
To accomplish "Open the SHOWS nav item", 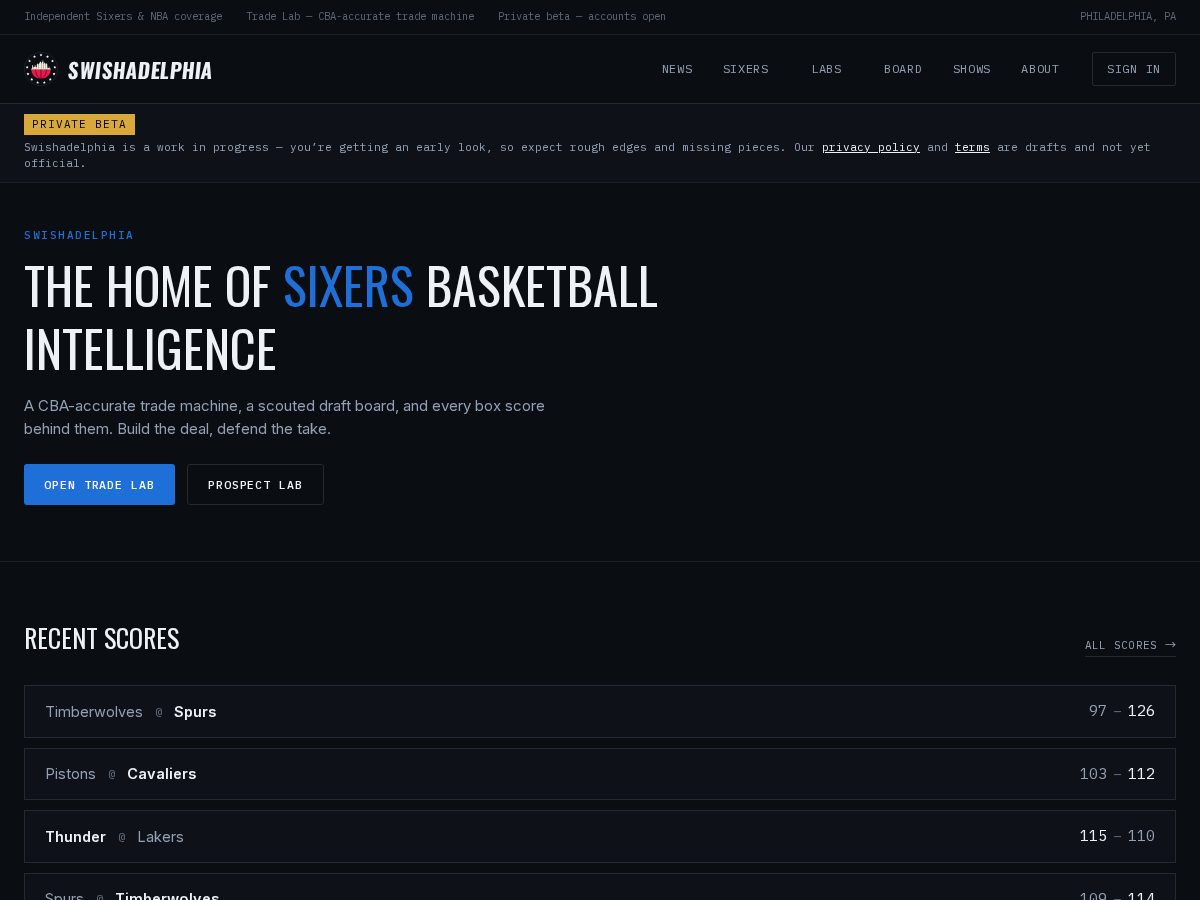I will pyautogui.click(x=972, y=69).
